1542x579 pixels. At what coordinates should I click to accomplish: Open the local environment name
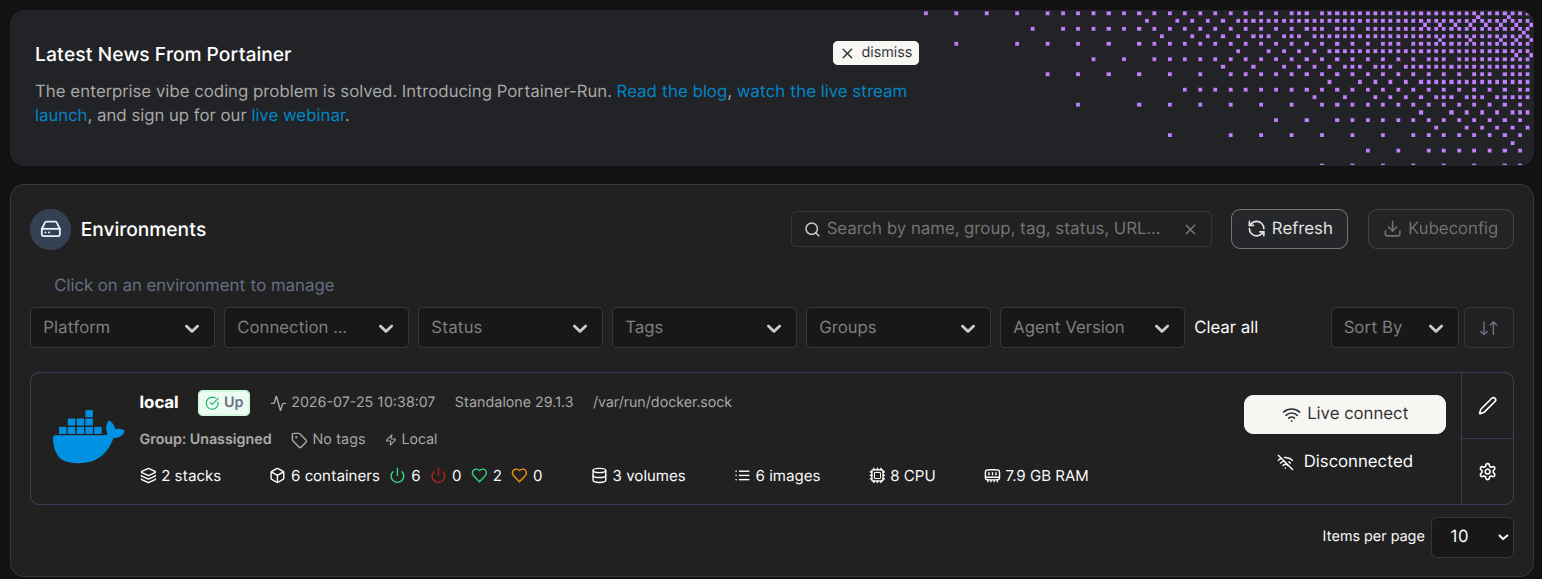pyautogui.click(x=159, y=402)
